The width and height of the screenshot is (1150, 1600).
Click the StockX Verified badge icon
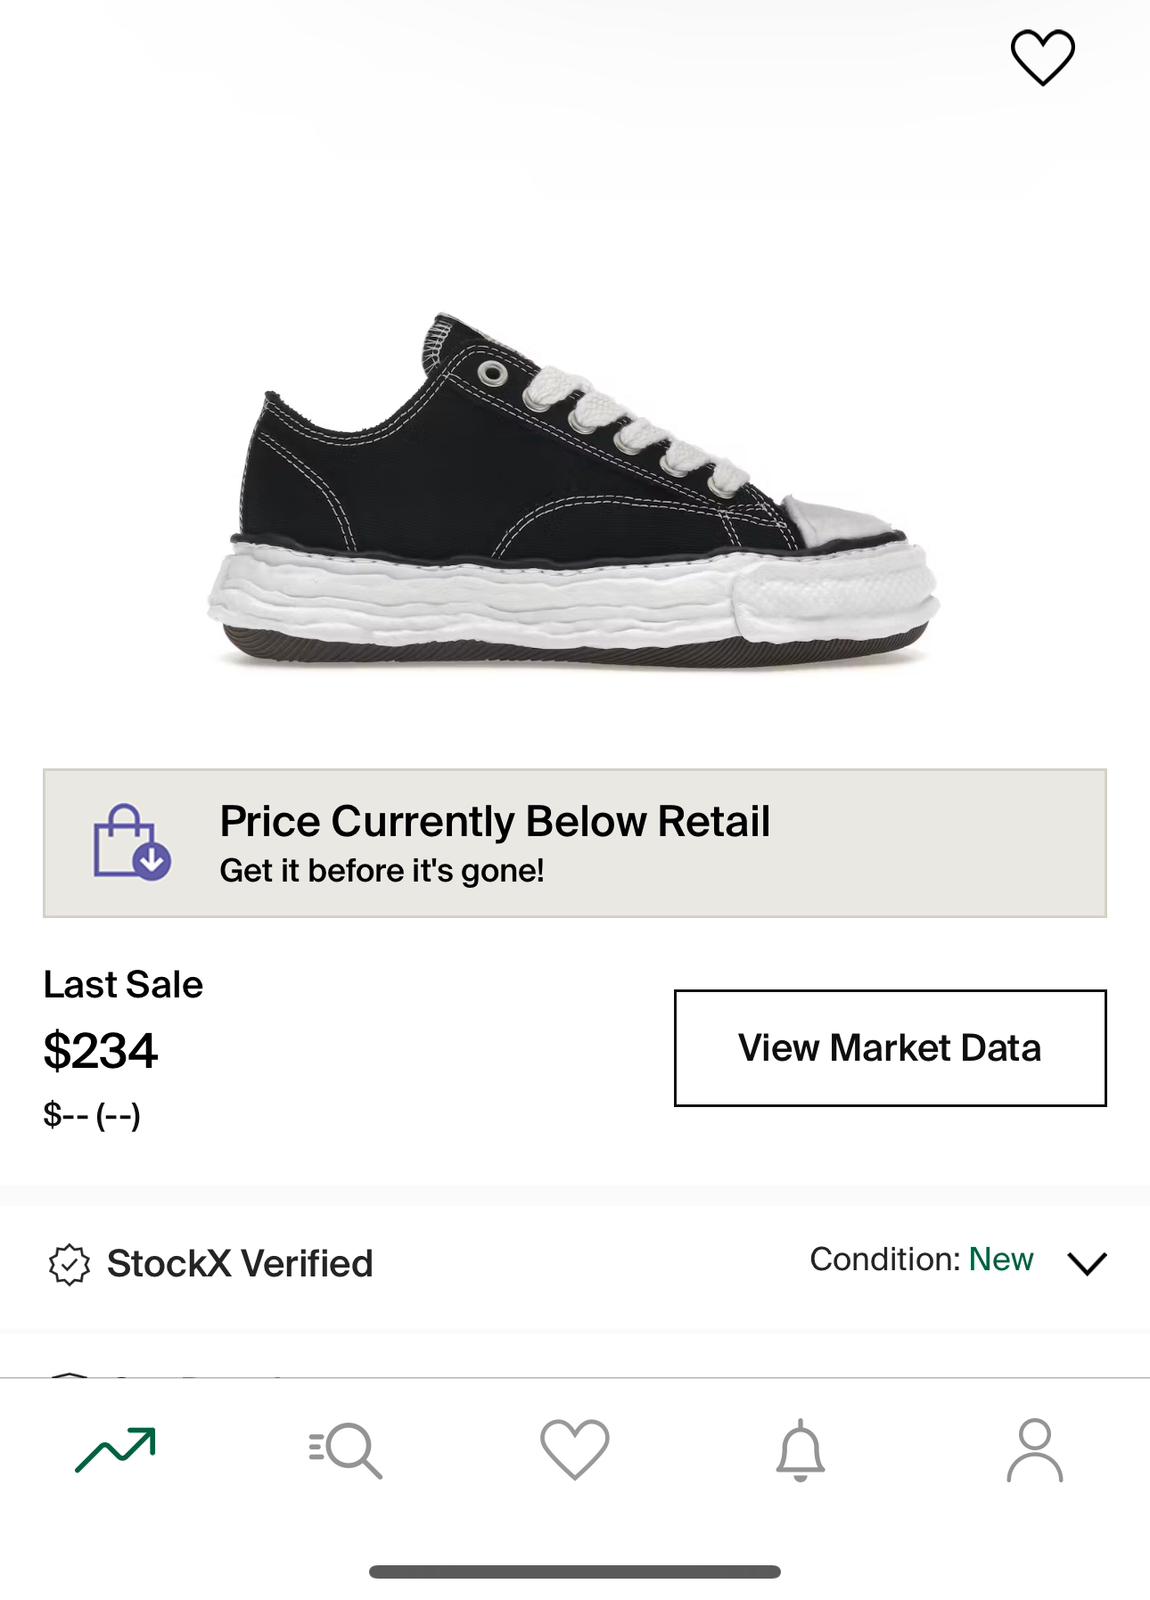[69, 1264]
